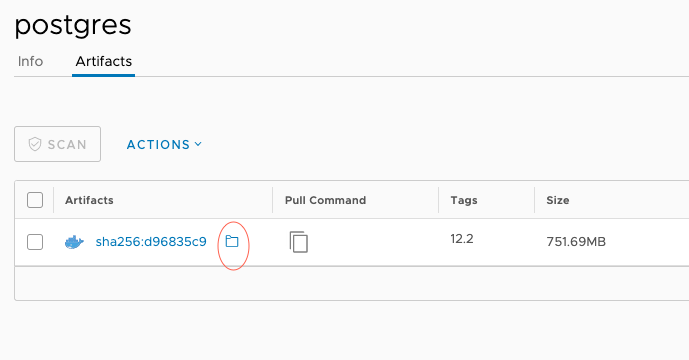The image size is (689, 360).
Task: Select all artifacts checkbox in header
Action: click(x=35, y=200)
